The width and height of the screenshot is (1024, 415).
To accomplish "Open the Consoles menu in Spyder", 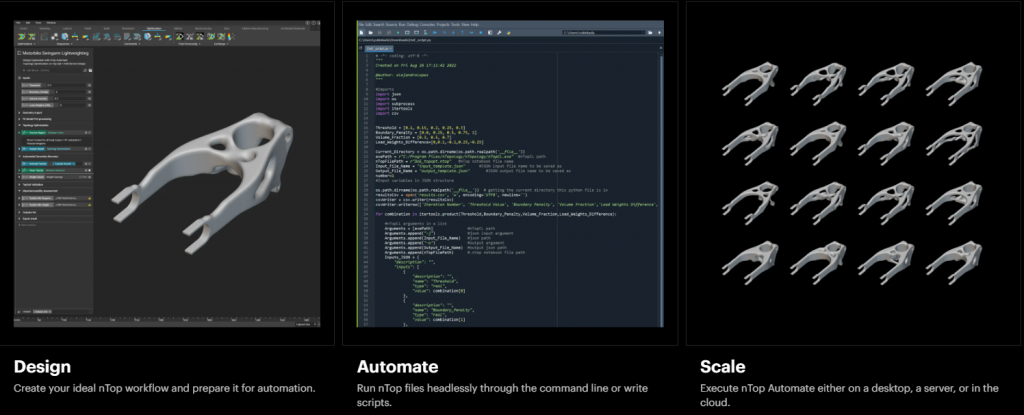I will tap(427, 24).
